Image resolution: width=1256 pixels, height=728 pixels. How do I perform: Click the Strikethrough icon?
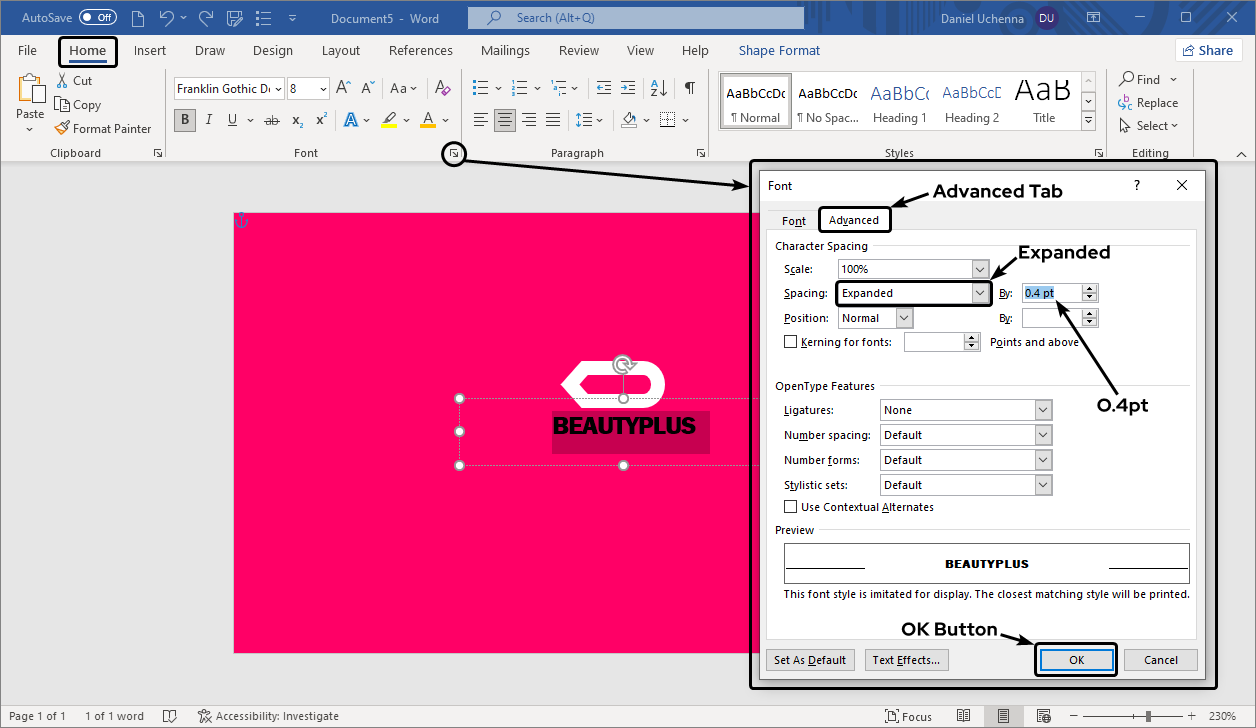271,120
